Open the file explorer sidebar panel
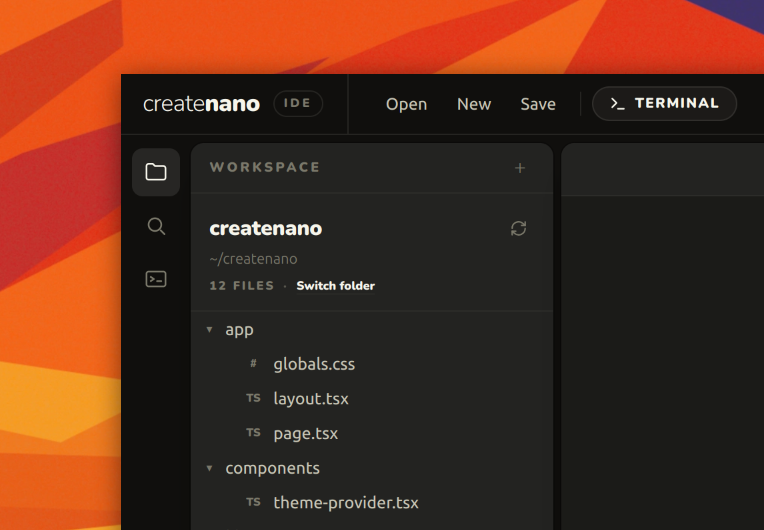Viewport: 764px width, 530px height. (x=156, y=172)
